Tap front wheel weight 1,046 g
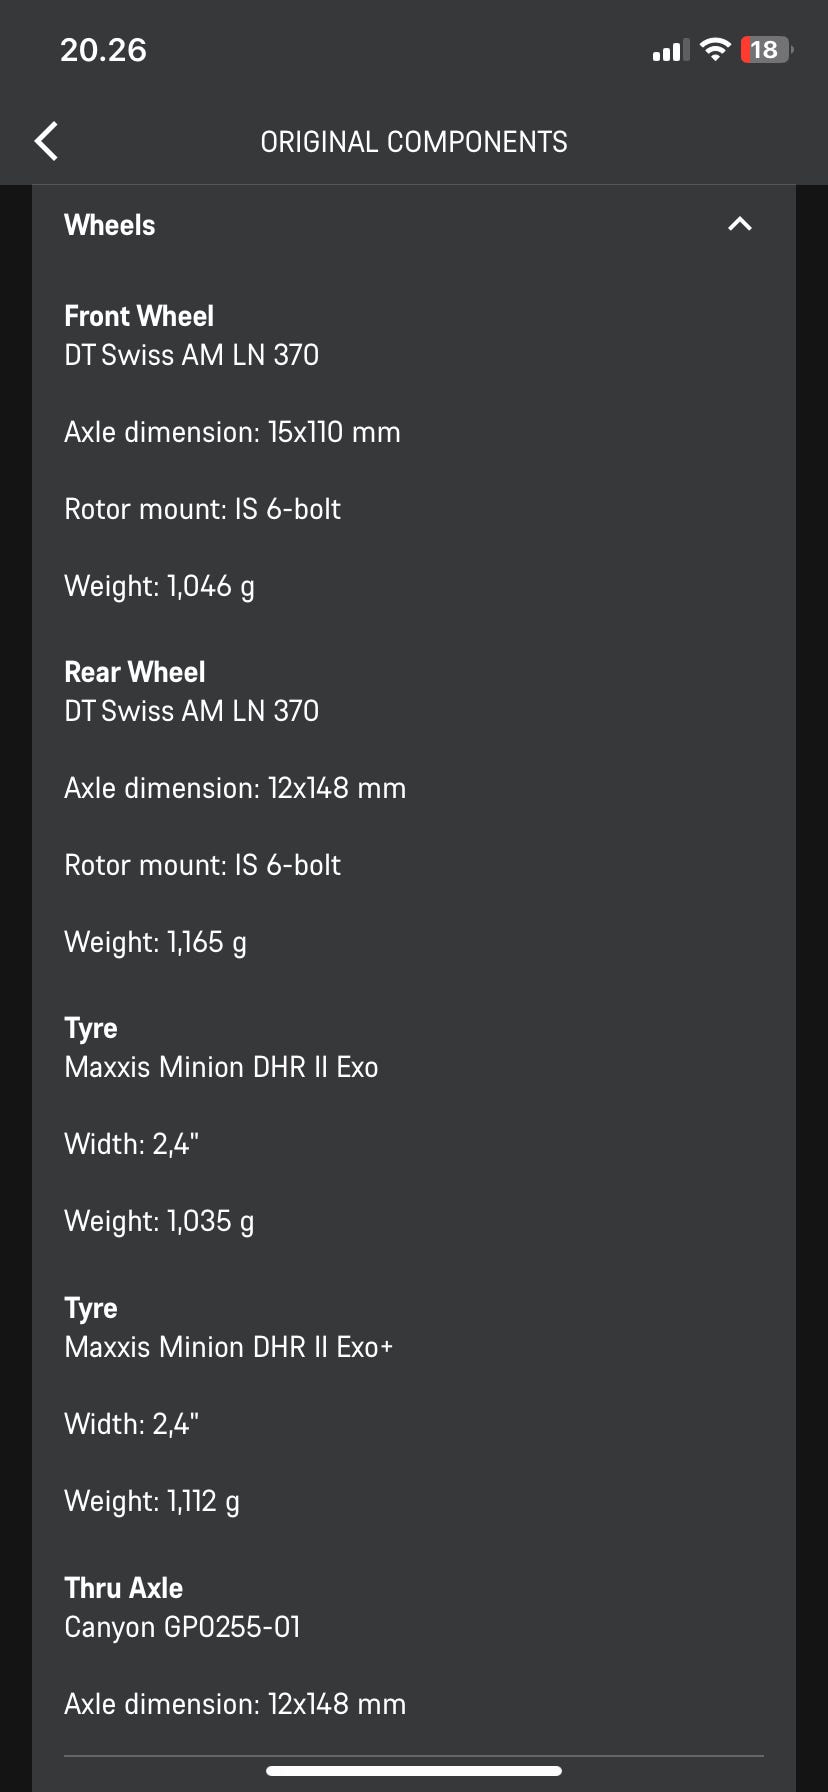Screen dimensions: 828x1792 (x=159, y=586)
